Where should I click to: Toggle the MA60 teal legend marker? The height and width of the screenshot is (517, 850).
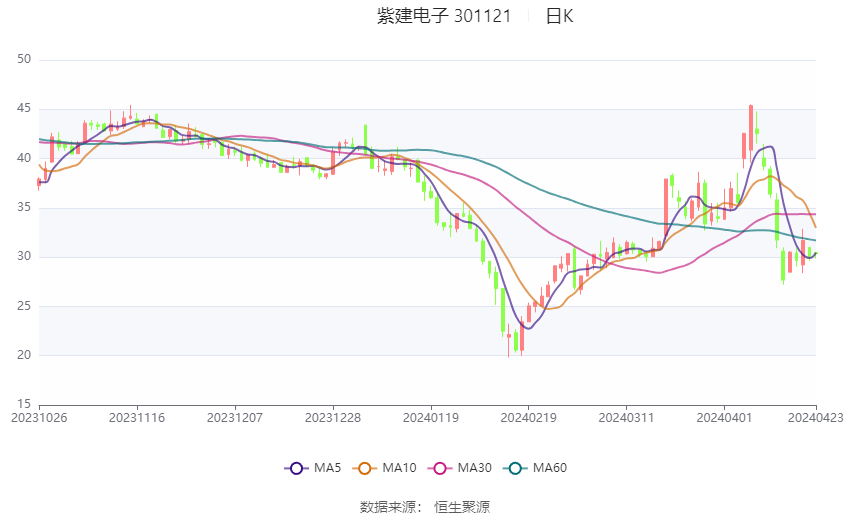(x=515, y=468)
